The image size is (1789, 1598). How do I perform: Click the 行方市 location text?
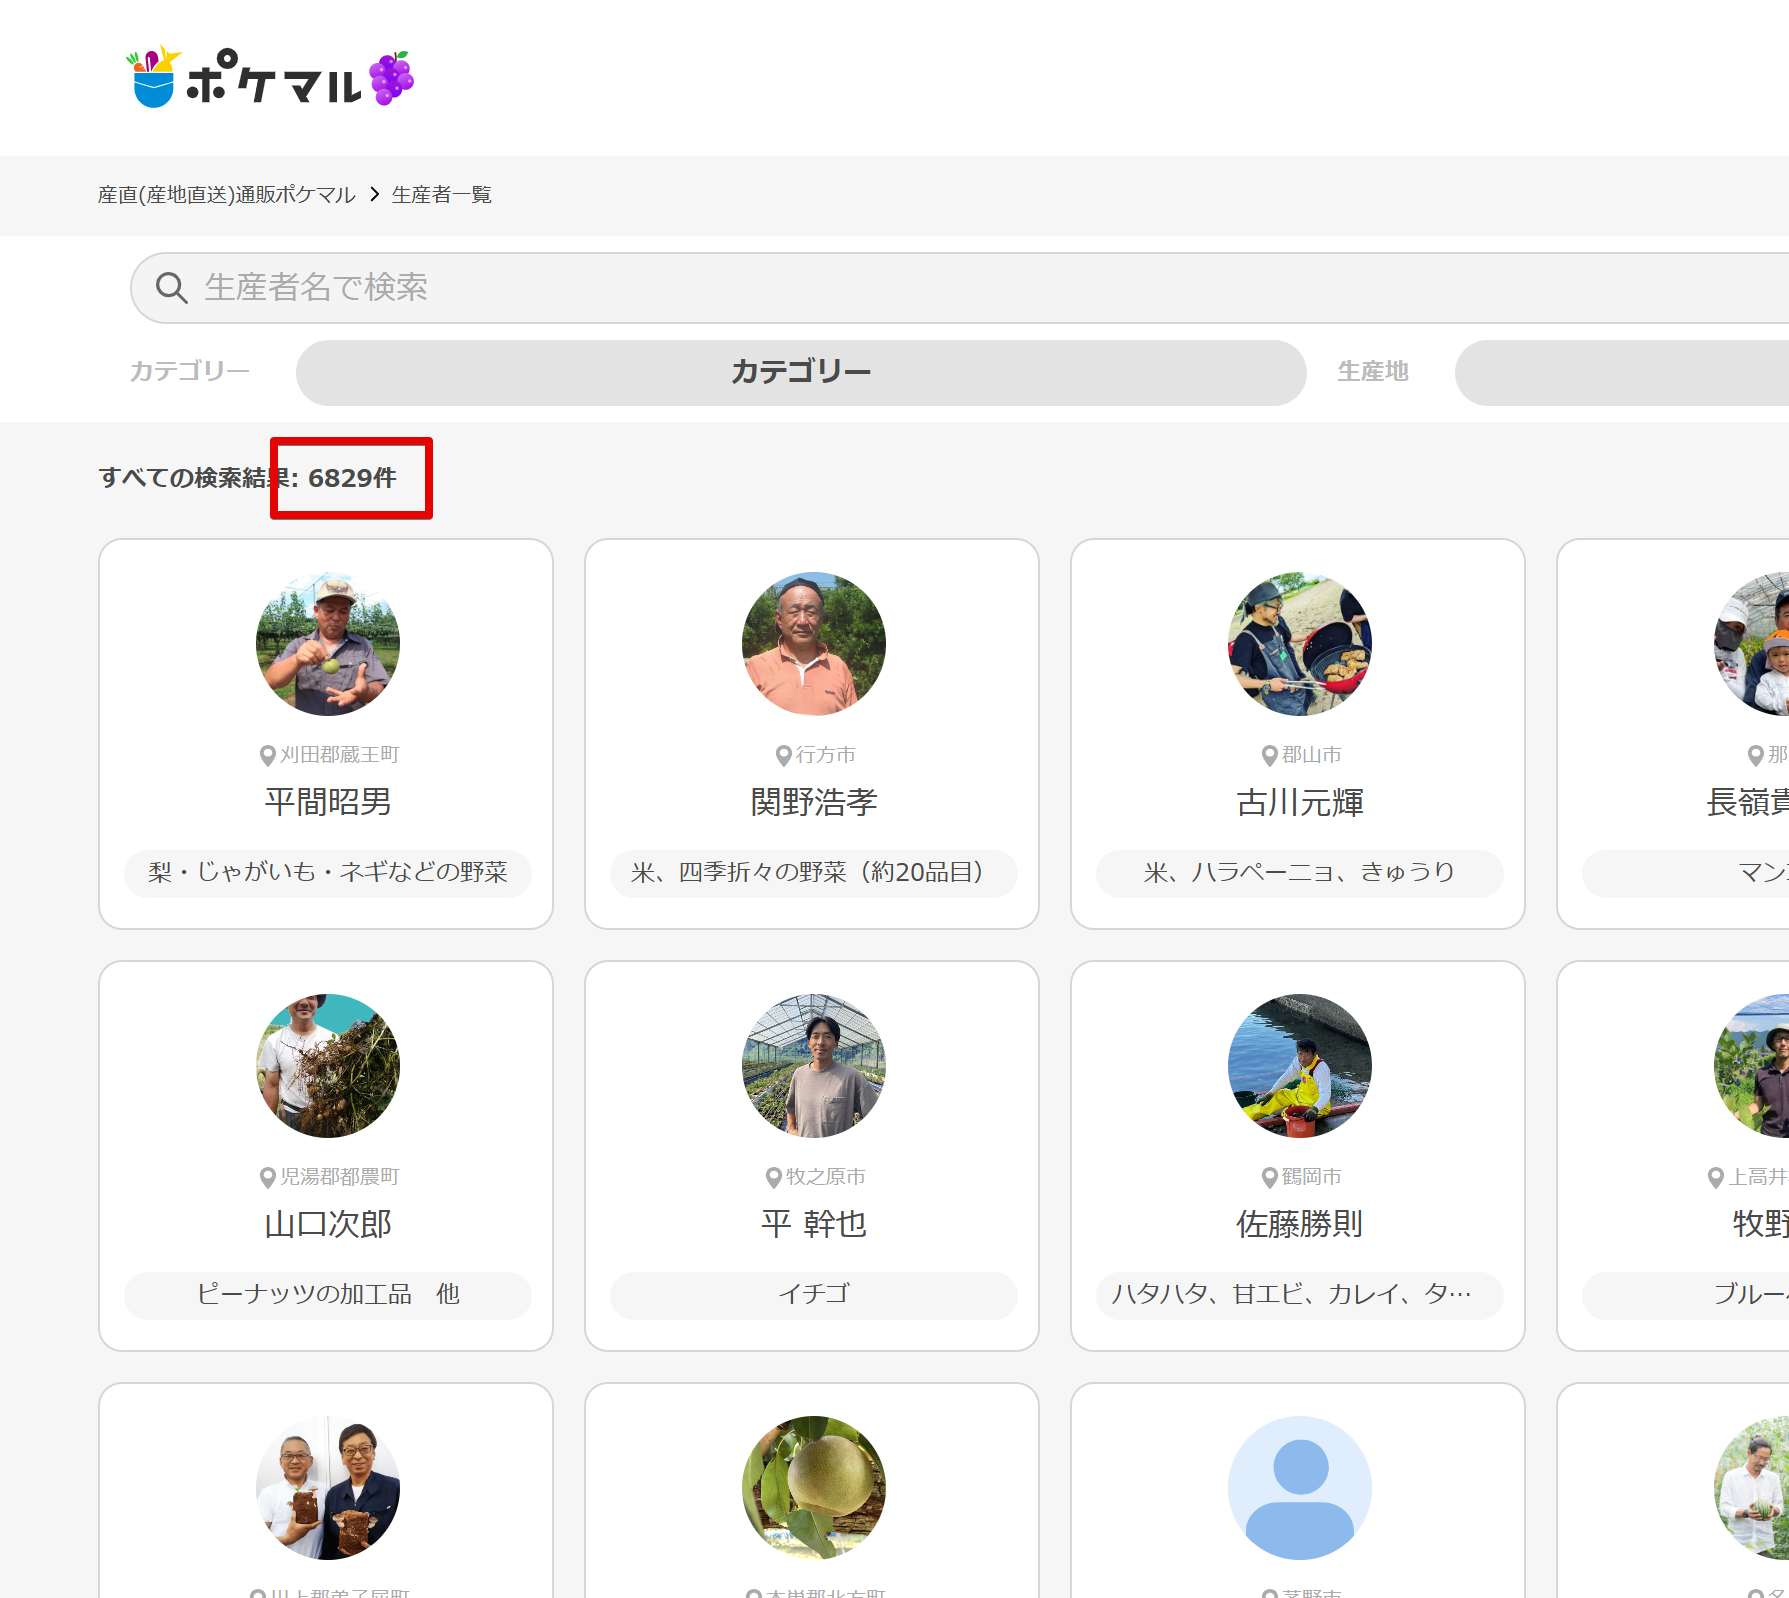coord(826,755)
